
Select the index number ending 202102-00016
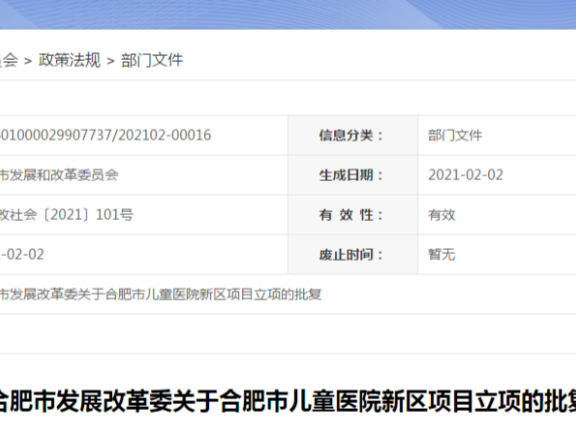tap(105, 135)
